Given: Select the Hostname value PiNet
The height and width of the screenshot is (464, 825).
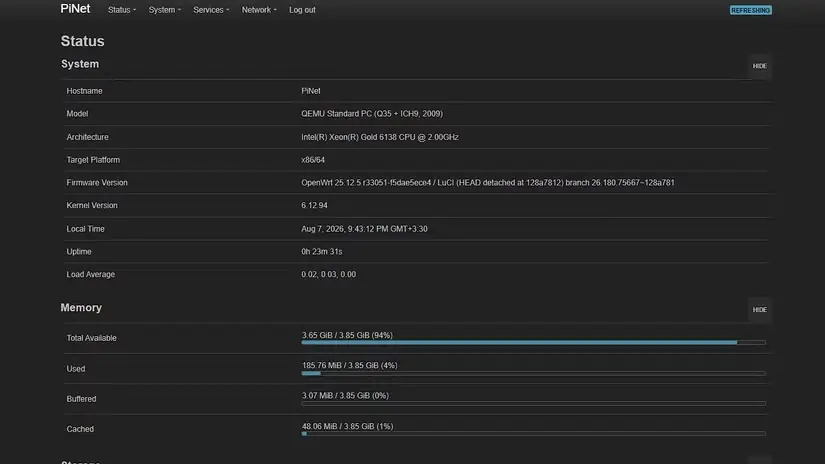Looking at the screenshot, I should click(x=310, y=91).
